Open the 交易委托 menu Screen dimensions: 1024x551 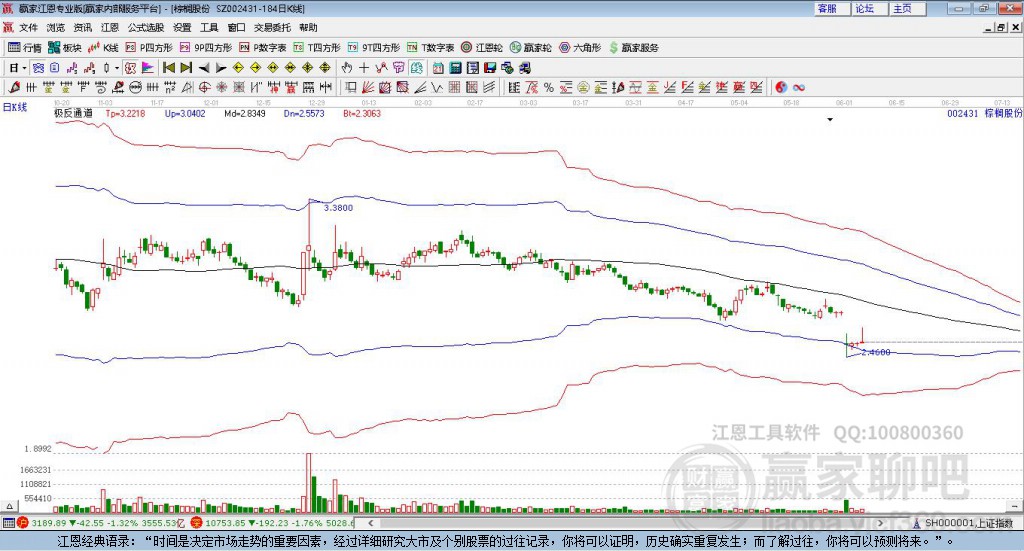(x=272, y=27)
